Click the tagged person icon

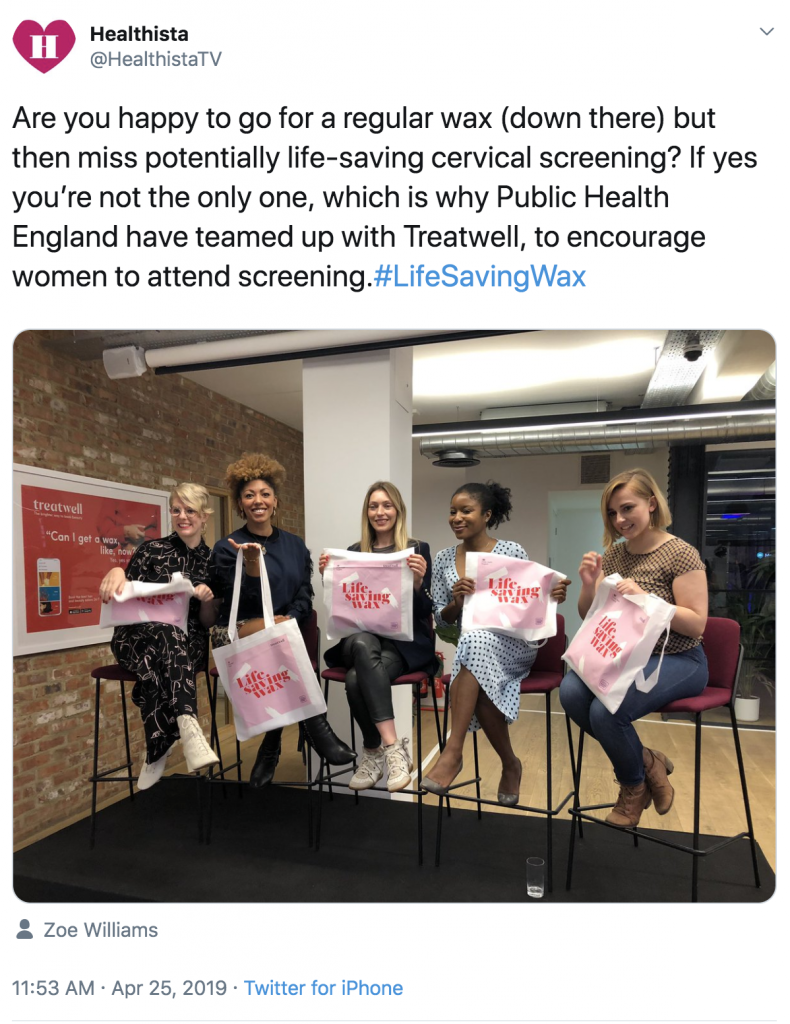[25, 929]
